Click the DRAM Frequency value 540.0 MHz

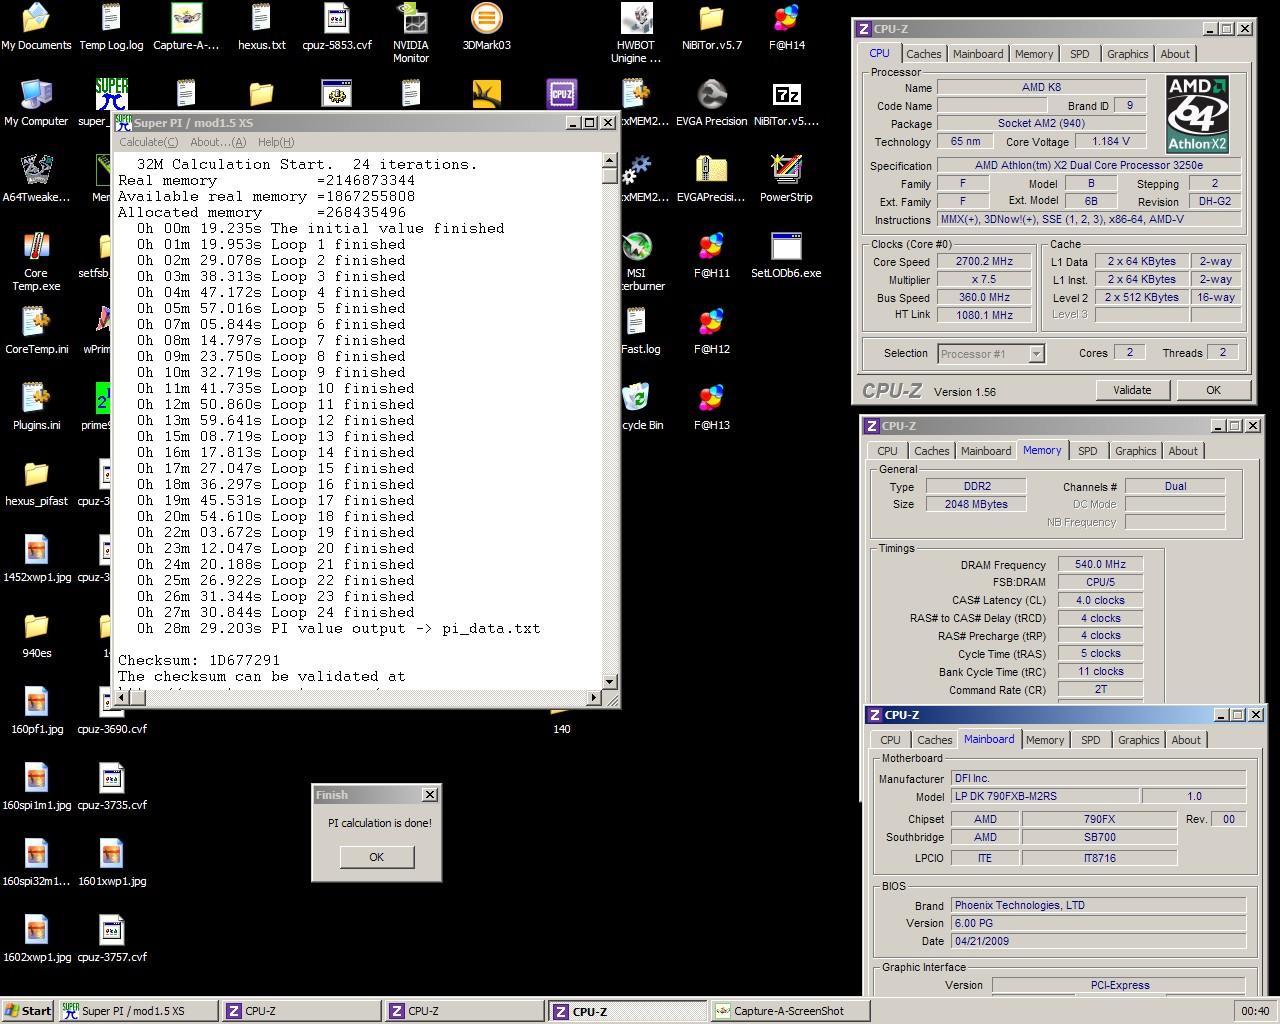pyautogui.click(x=1100, y=565)
